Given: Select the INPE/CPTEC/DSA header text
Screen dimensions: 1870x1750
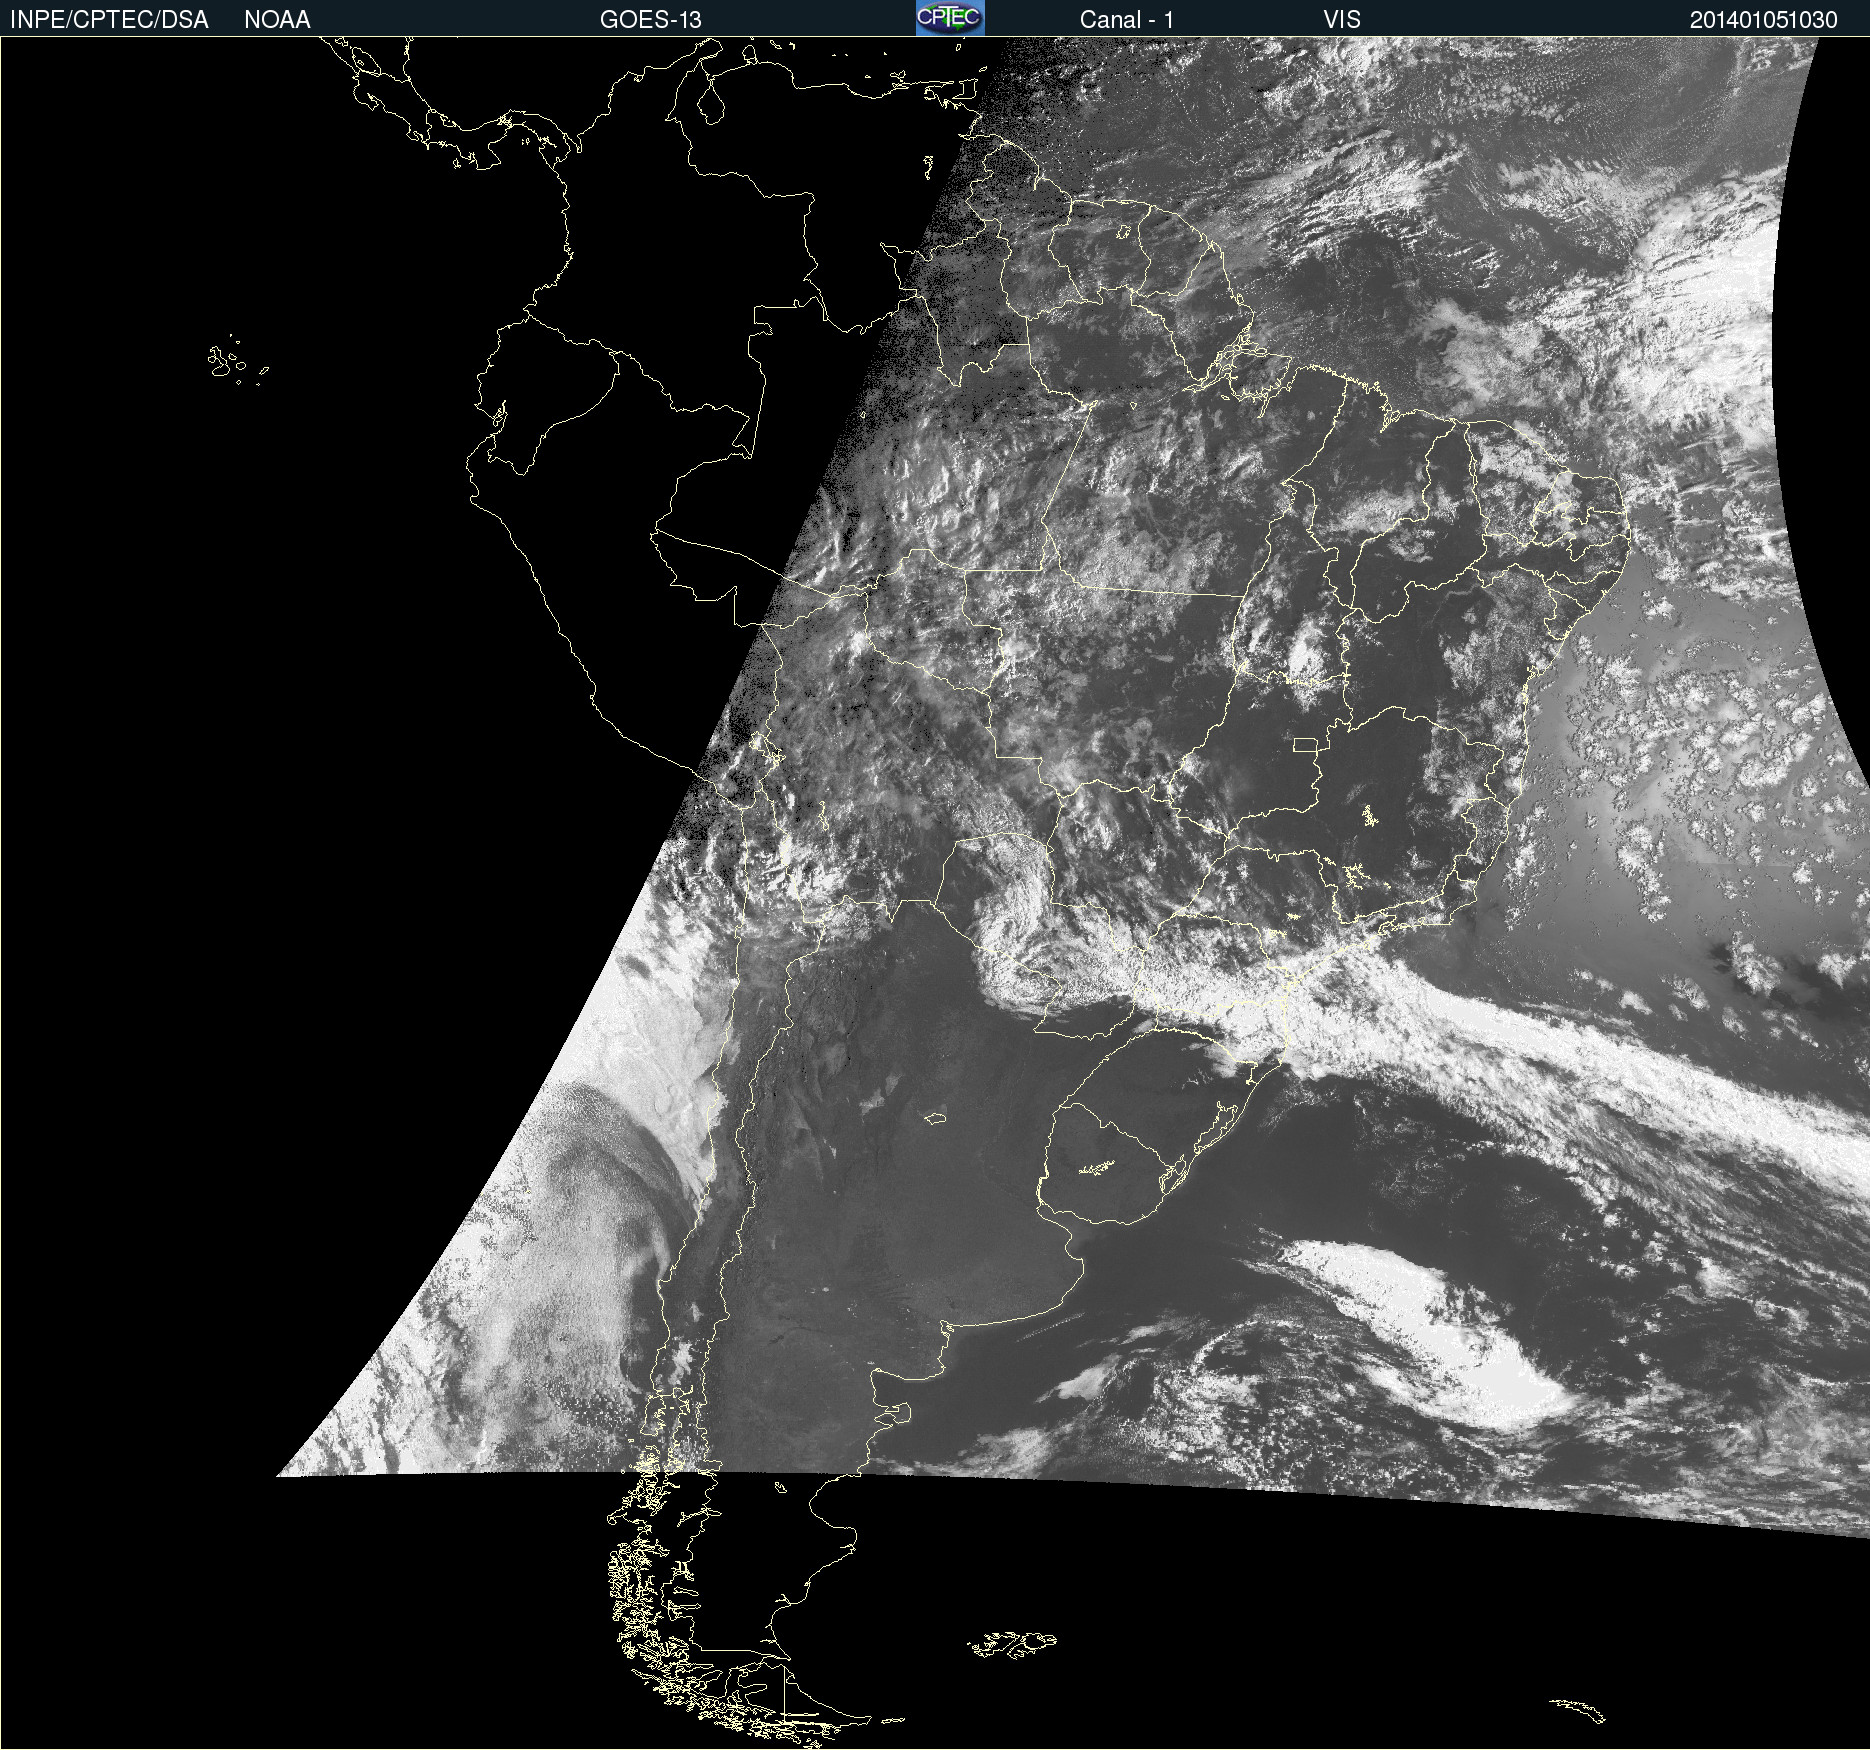Looking at the screenshot, I should pyautogui.click(x=109, y=20).
